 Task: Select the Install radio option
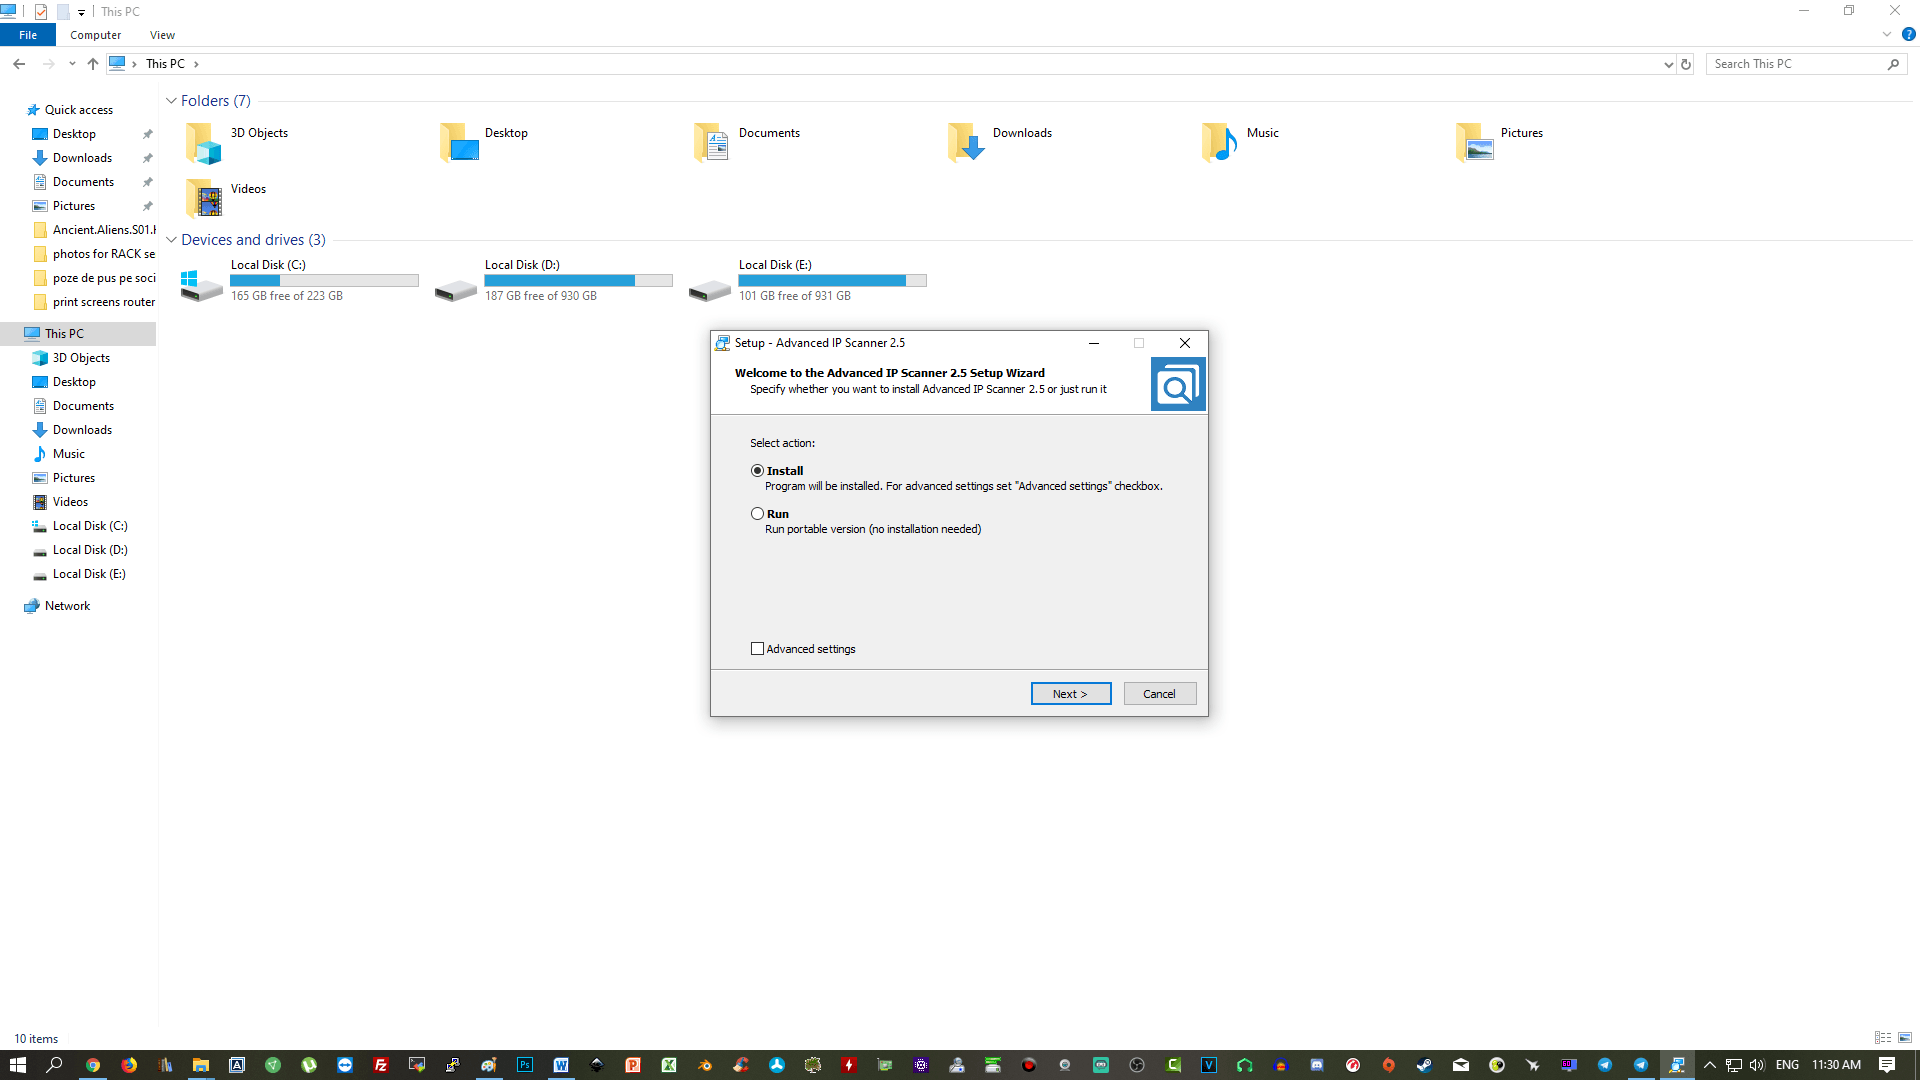click(x=757, y=470)
